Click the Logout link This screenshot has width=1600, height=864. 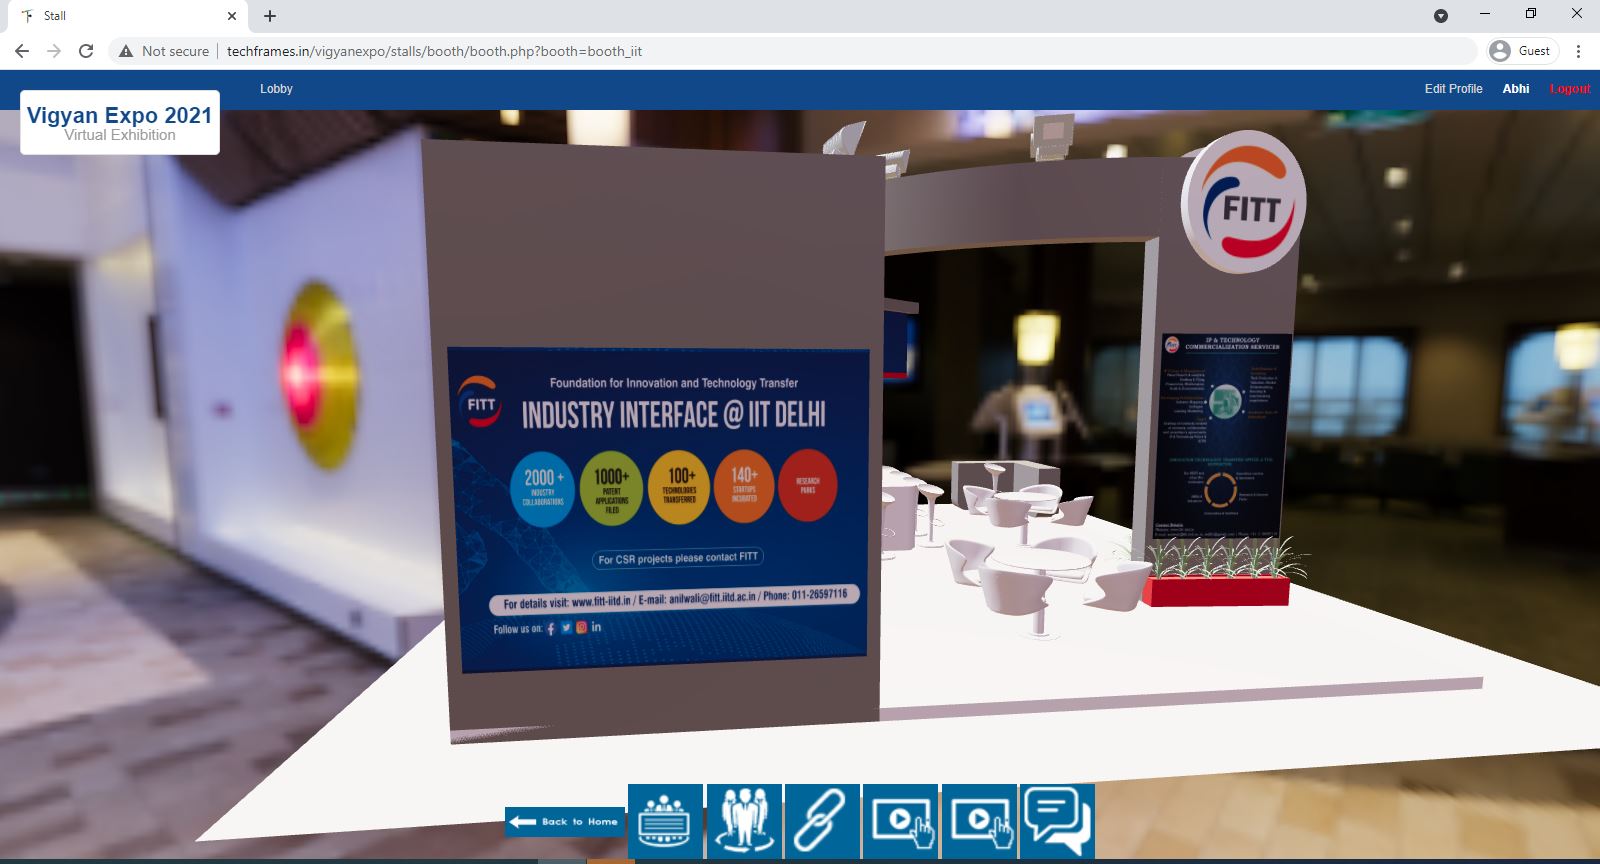tap(1569, 89)
